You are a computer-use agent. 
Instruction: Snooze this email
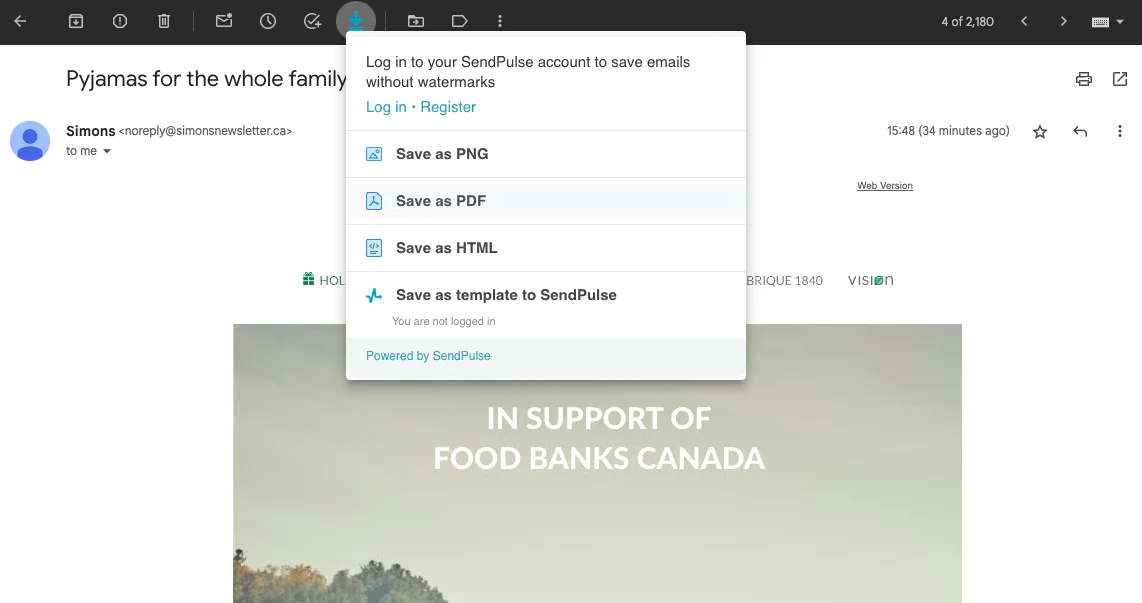pyautogui.click(x=268, y=20)
